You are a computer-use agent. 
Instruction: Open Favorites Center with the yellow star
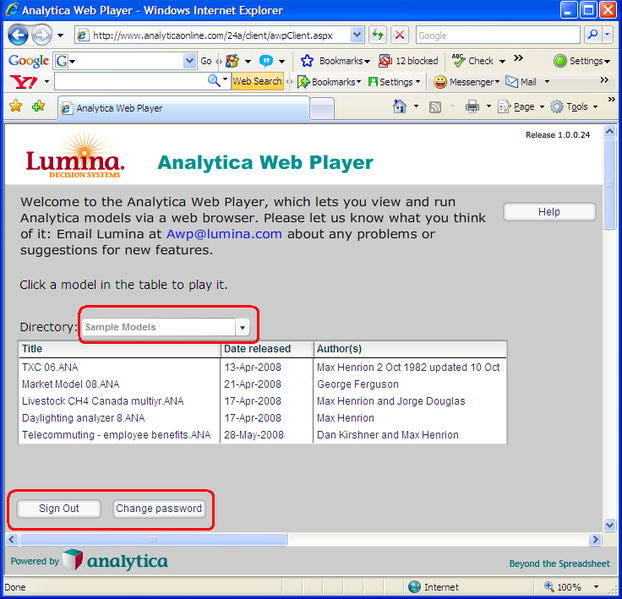click(16, 106)
